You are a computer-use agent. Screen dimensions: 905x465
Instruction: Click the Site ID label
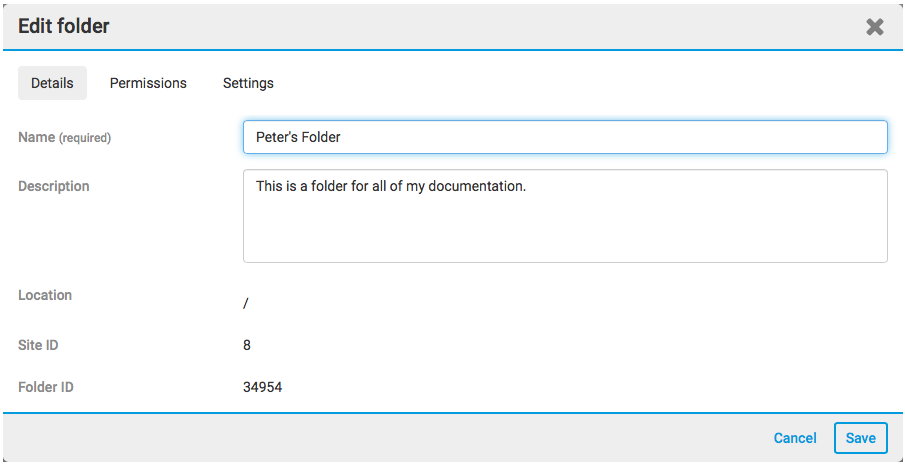38,345
